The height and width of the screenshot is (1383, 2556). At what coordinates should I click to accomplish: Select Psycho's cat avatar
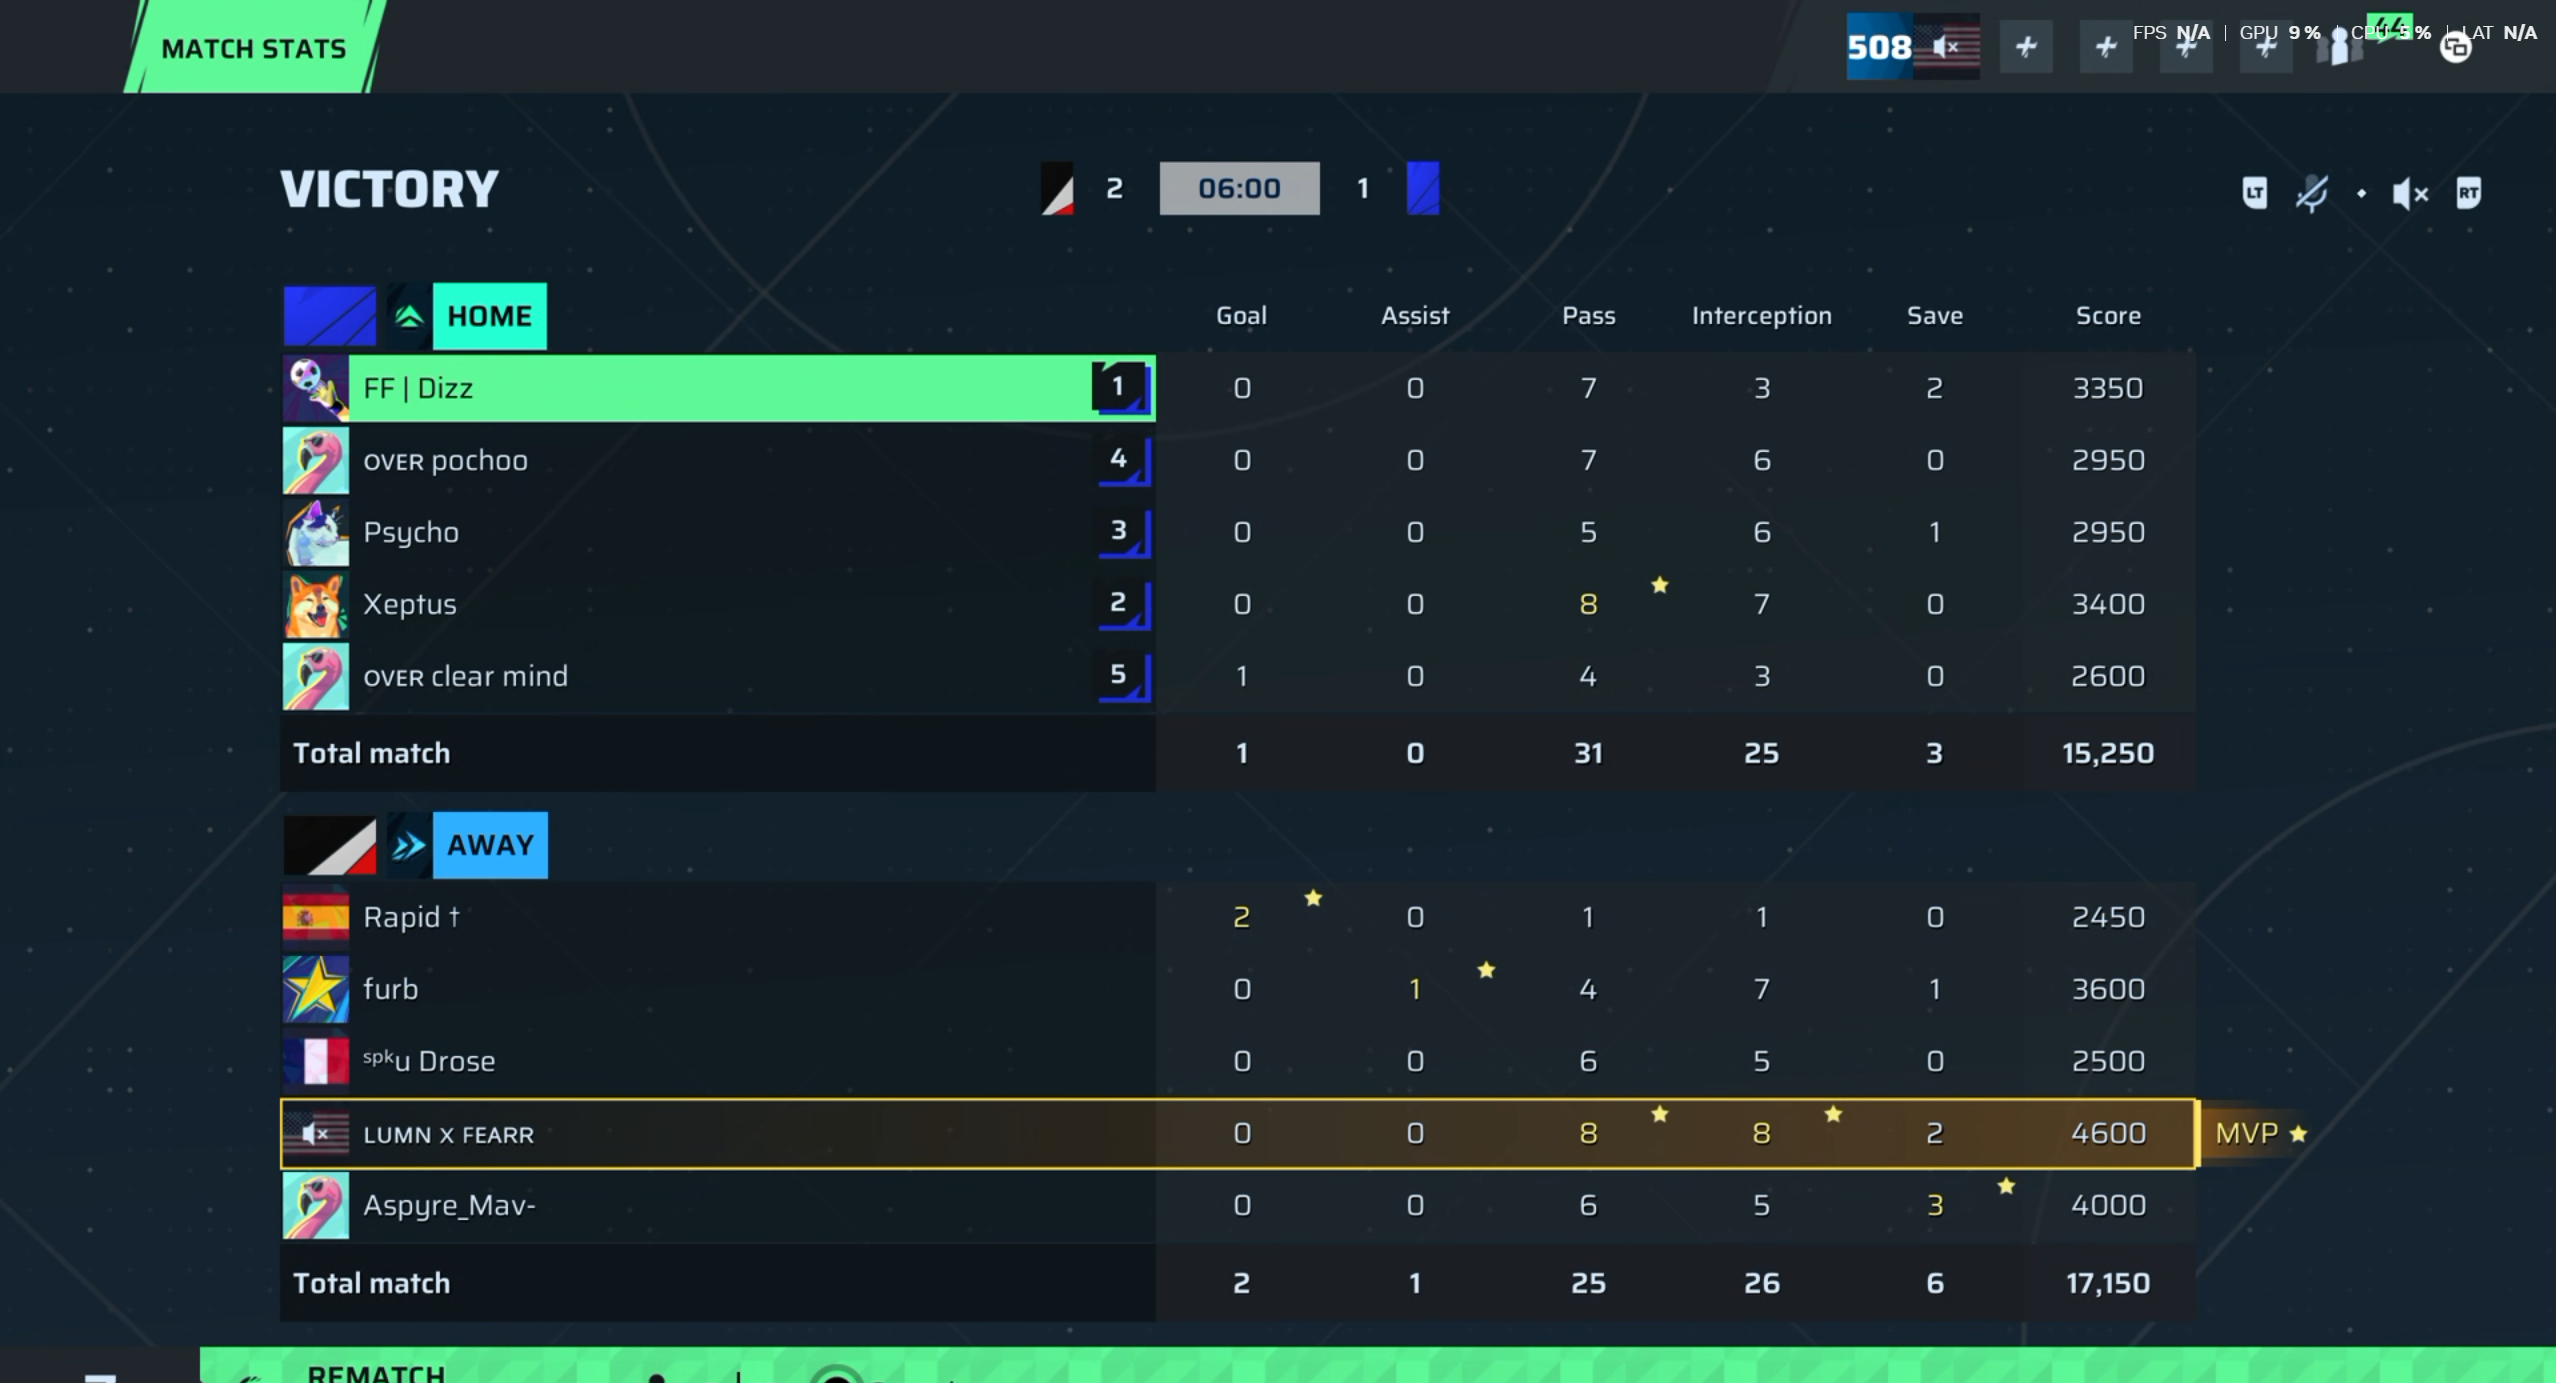pyautogui.click(x=316, y=532)
